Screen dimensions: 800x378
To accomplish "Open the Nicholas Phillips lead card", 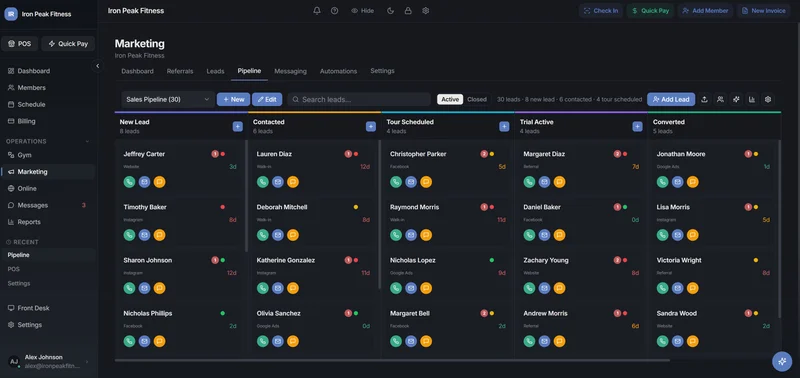I will pos(180,327).
